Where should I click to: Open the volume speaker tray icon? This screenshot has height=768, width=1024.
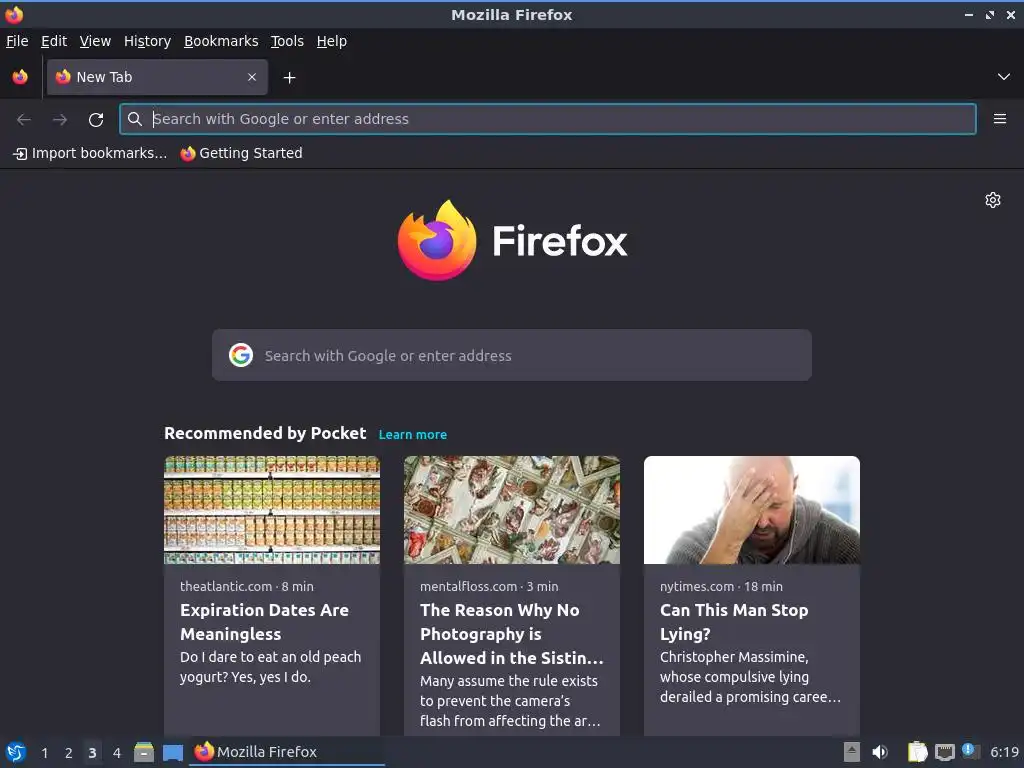point(880,752)
